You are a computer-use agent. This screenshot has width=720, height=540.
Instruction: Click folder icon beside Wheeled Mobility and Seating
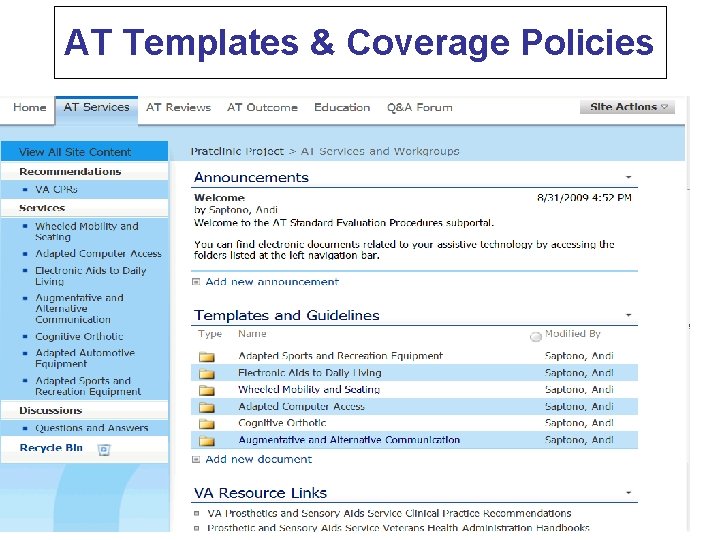[207, 390]
